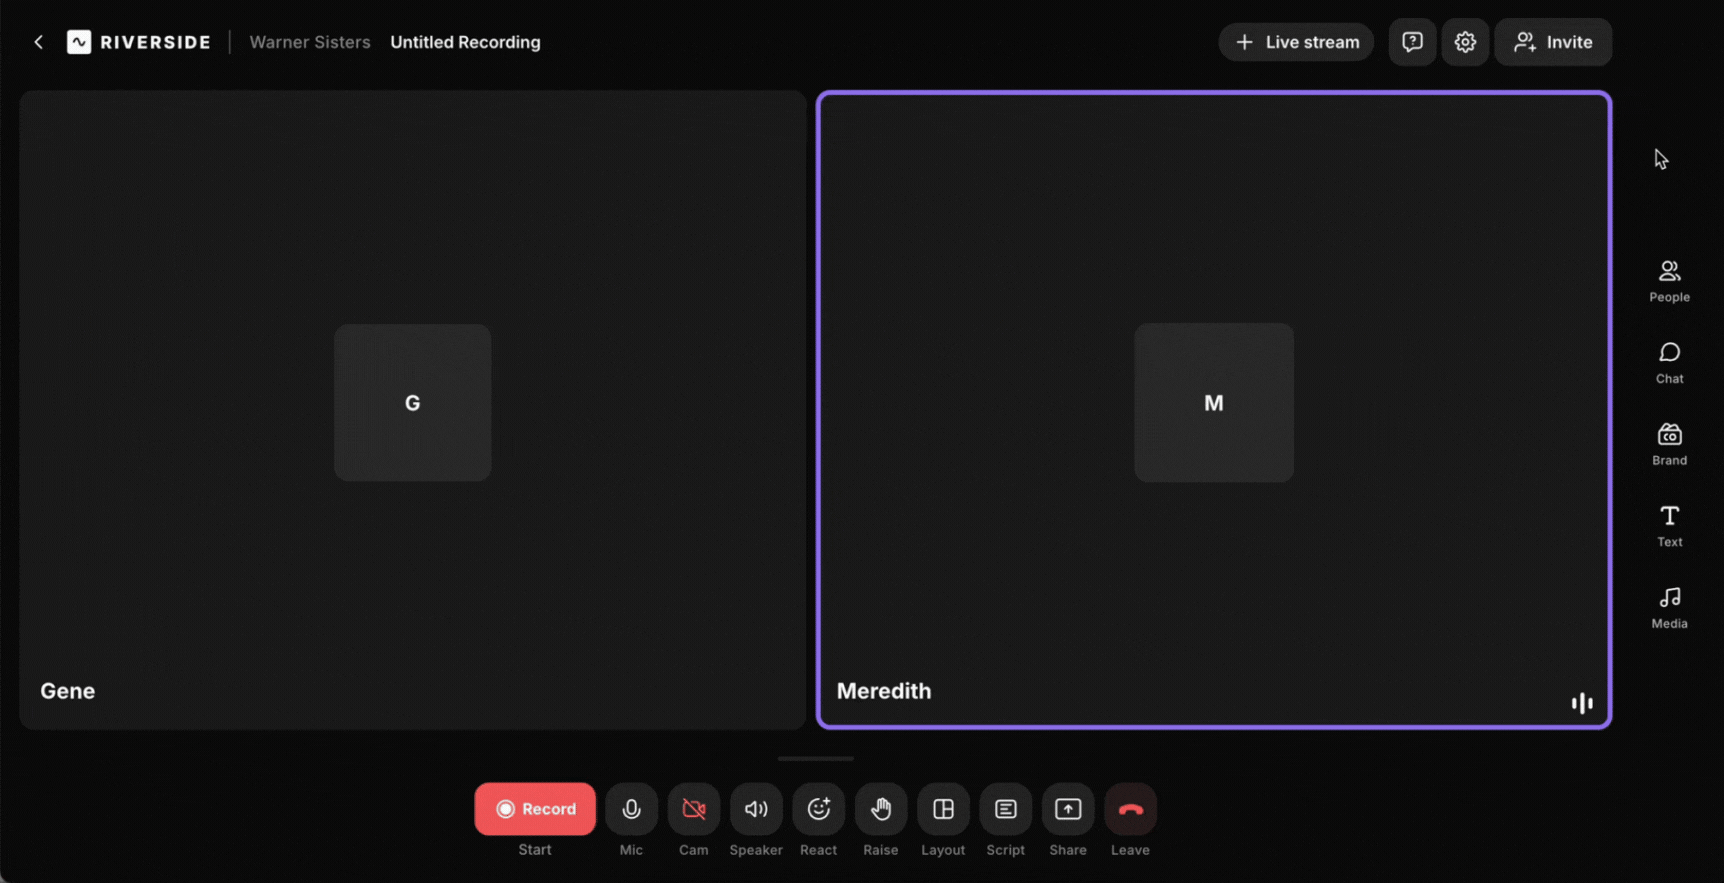Turn on the camera
Screen dimensions: 1724x883
click(693, 809)
